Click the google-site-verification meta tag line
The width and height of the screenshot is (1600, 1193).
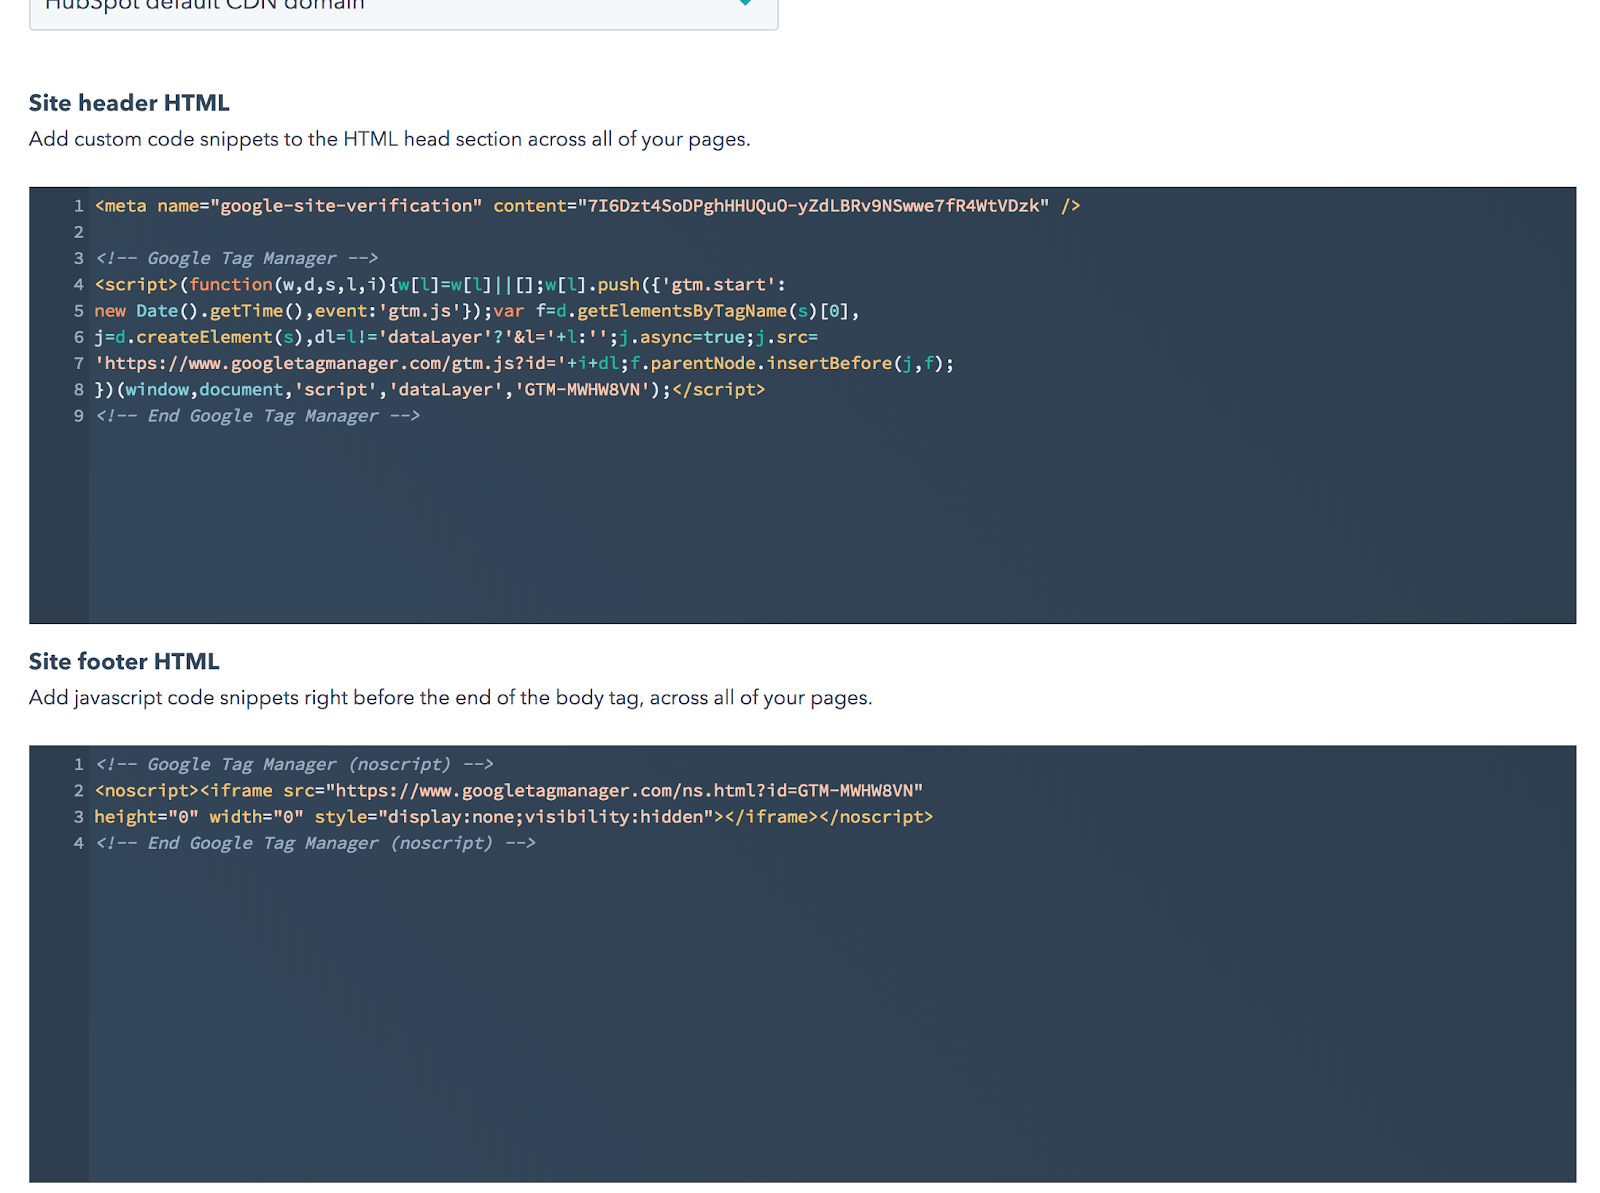click(587, 206)
